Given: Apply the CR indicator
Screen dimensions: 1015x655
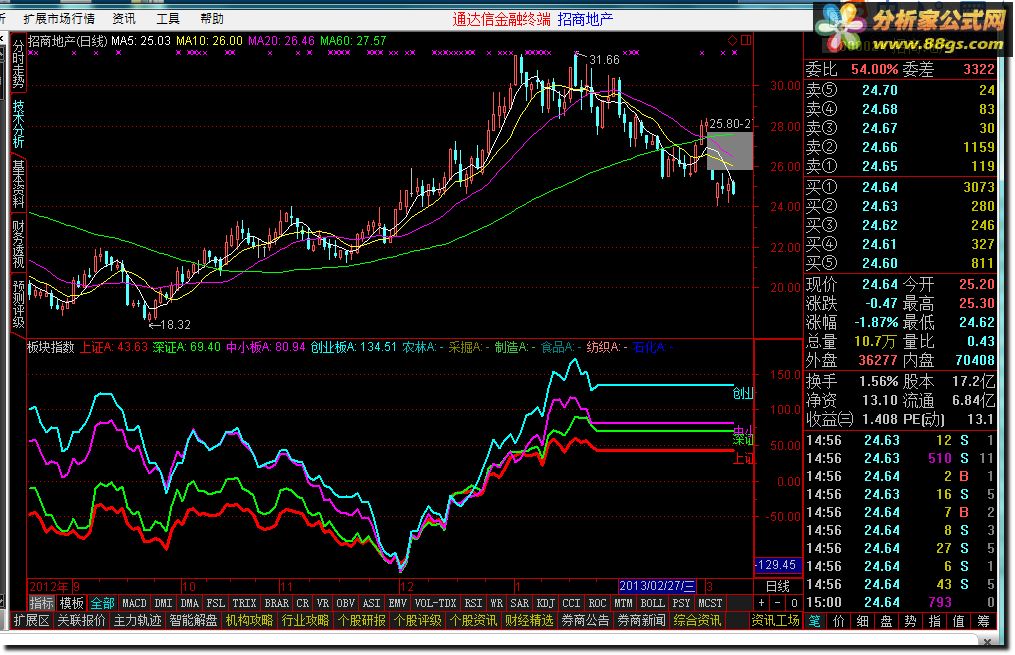Looking at the screenshot, I should point(303,603).
